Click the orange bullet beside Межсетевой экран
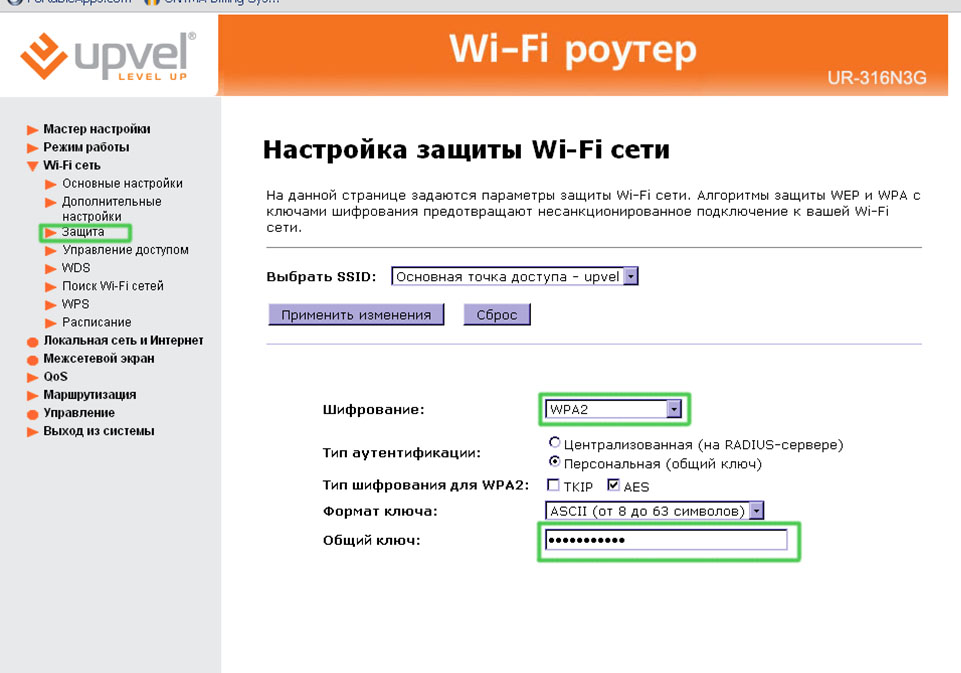This screenshot has height=673, width=961. 33,359
